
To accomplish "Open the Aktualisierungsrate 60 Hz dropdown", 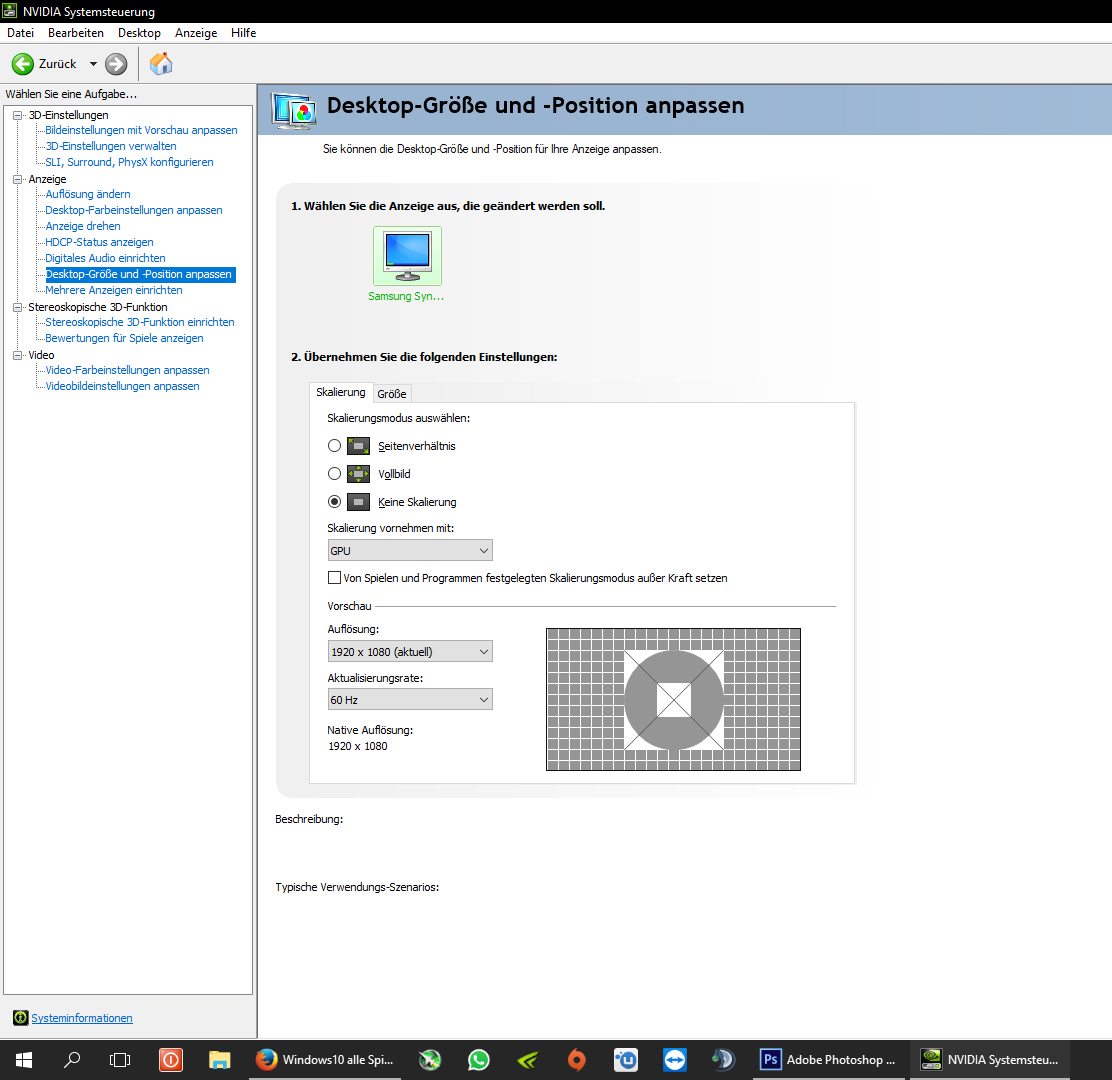I will click(410, 700).
